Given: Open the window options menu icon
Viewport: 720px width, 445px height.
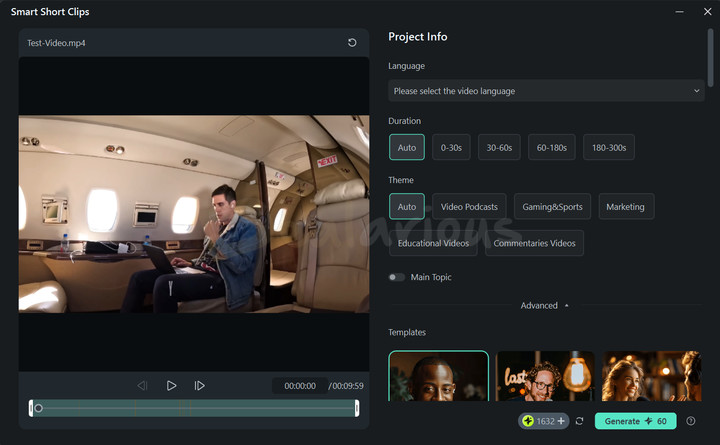Looking at the screenshot, I should point(681,12).
